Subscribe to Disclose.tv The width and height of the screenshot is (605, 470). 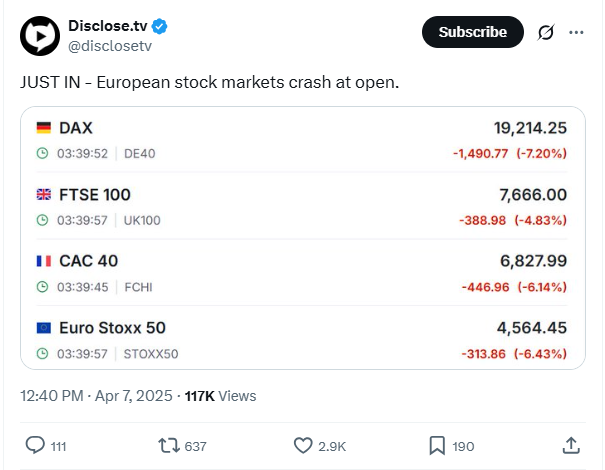pyautogui.click(x=473, y=32)
